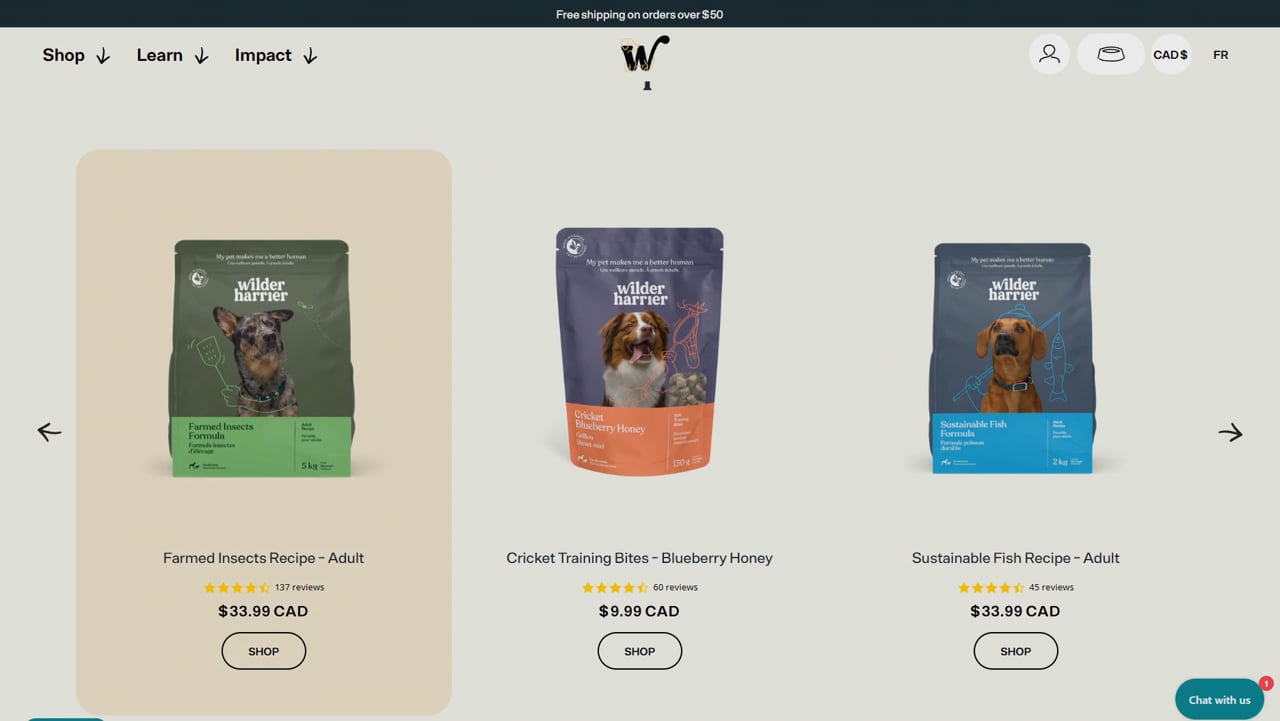Select the green Farmed Insects Formula bag image

tap(261, 358)
